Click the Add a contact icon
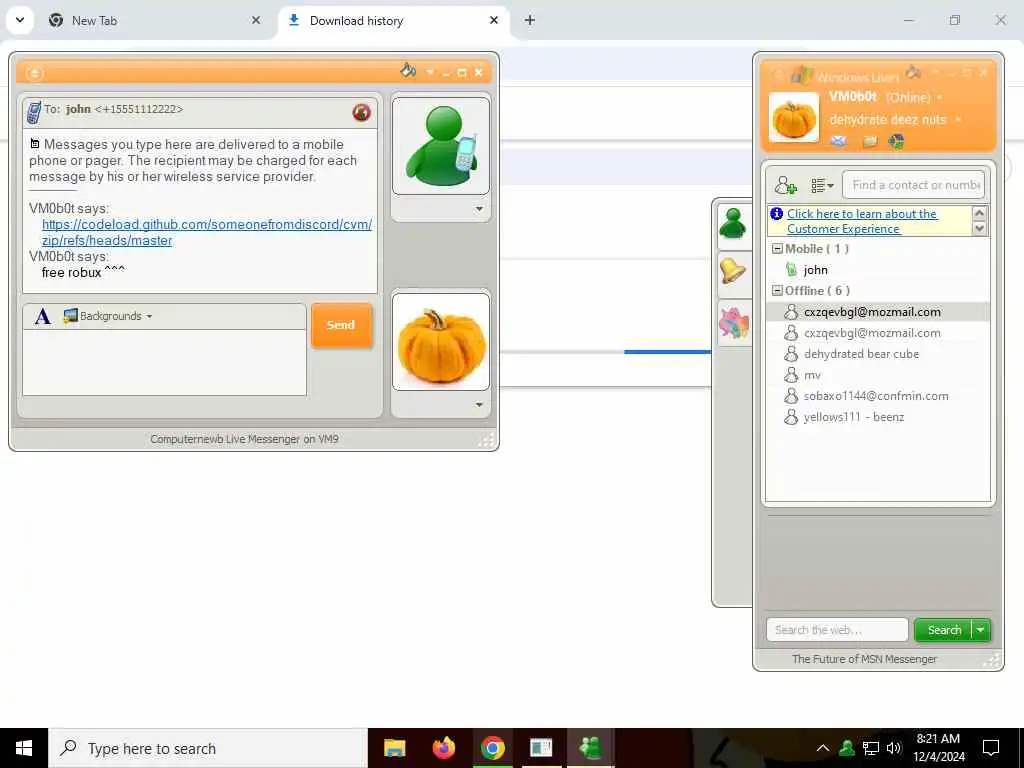This screenshot has width=1024, height=768. [x=786, y=185]
